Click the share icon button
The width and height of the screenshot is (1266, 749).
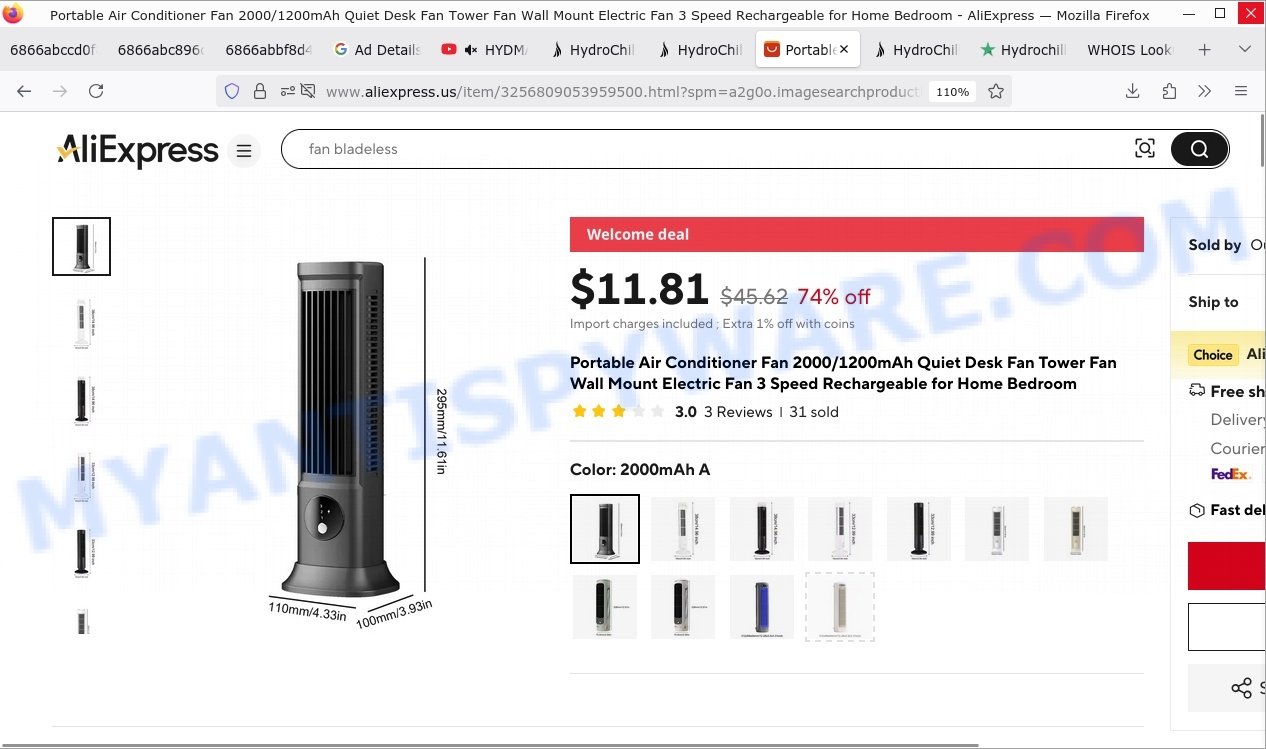[x=1241, y=688]
